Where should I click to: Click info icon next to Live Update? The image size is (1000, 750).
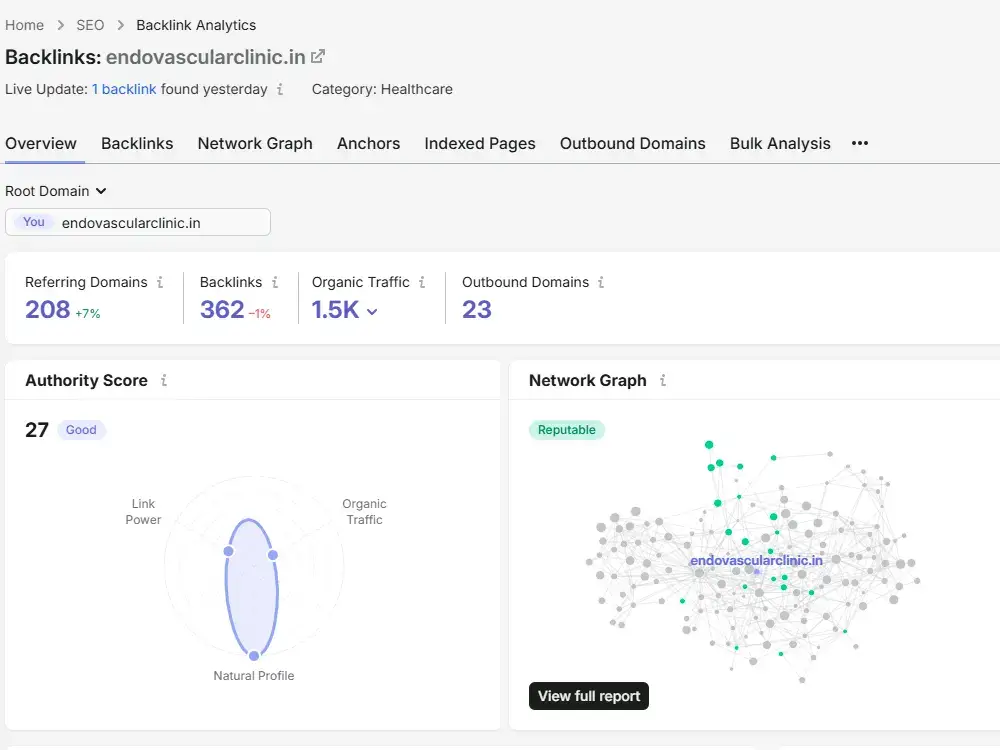280,89
